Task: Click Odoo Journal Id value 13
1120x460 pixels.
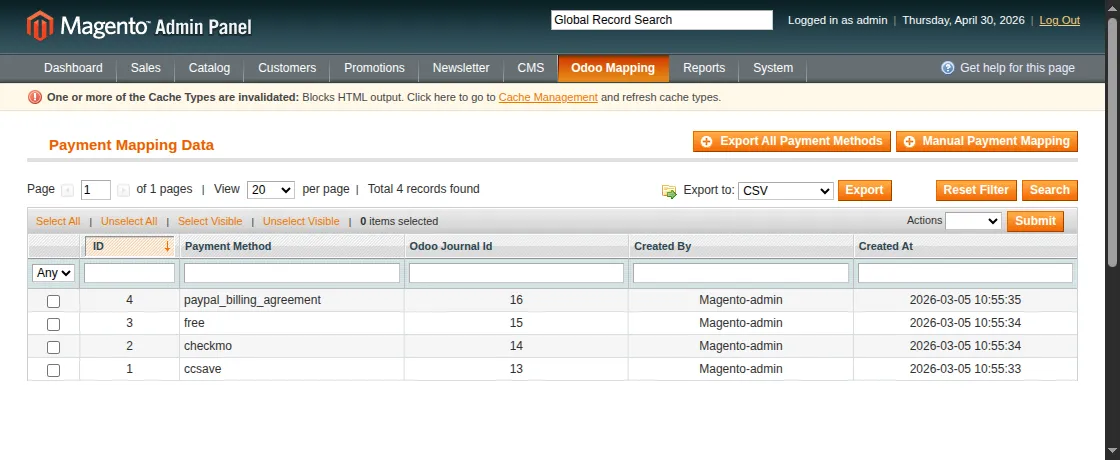Action: click(516, 369)
